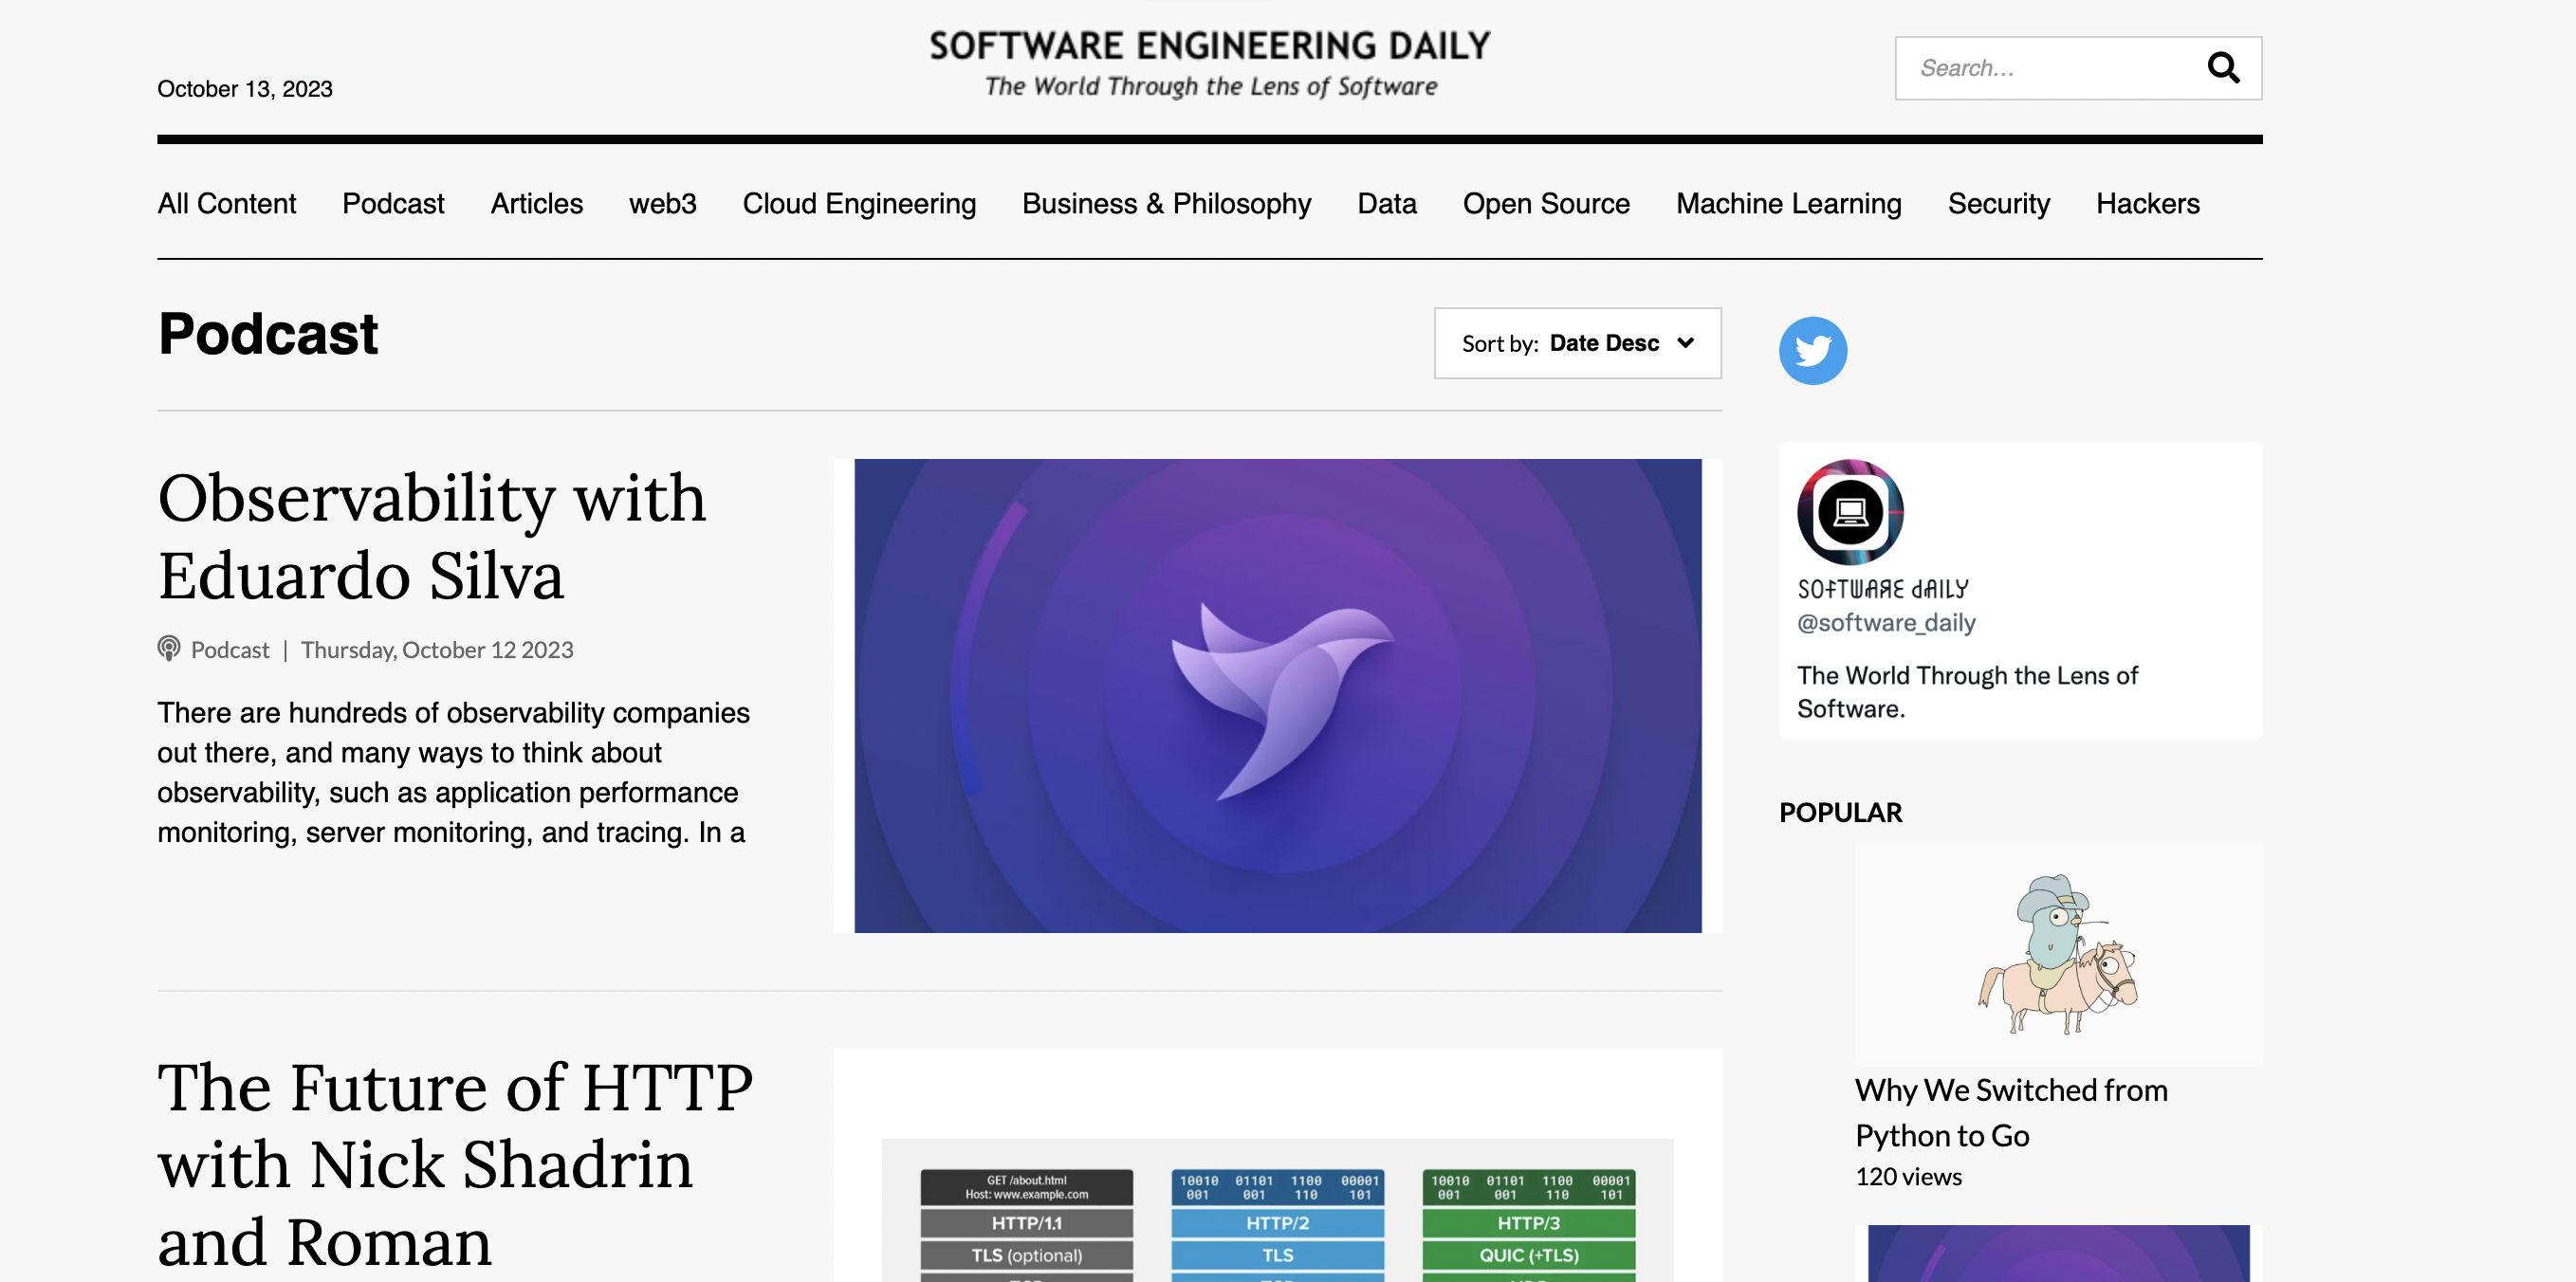This screenshot has width=2576, height=1282.
Task: Click the POPULAR section heading
Action: point(1840,813)
